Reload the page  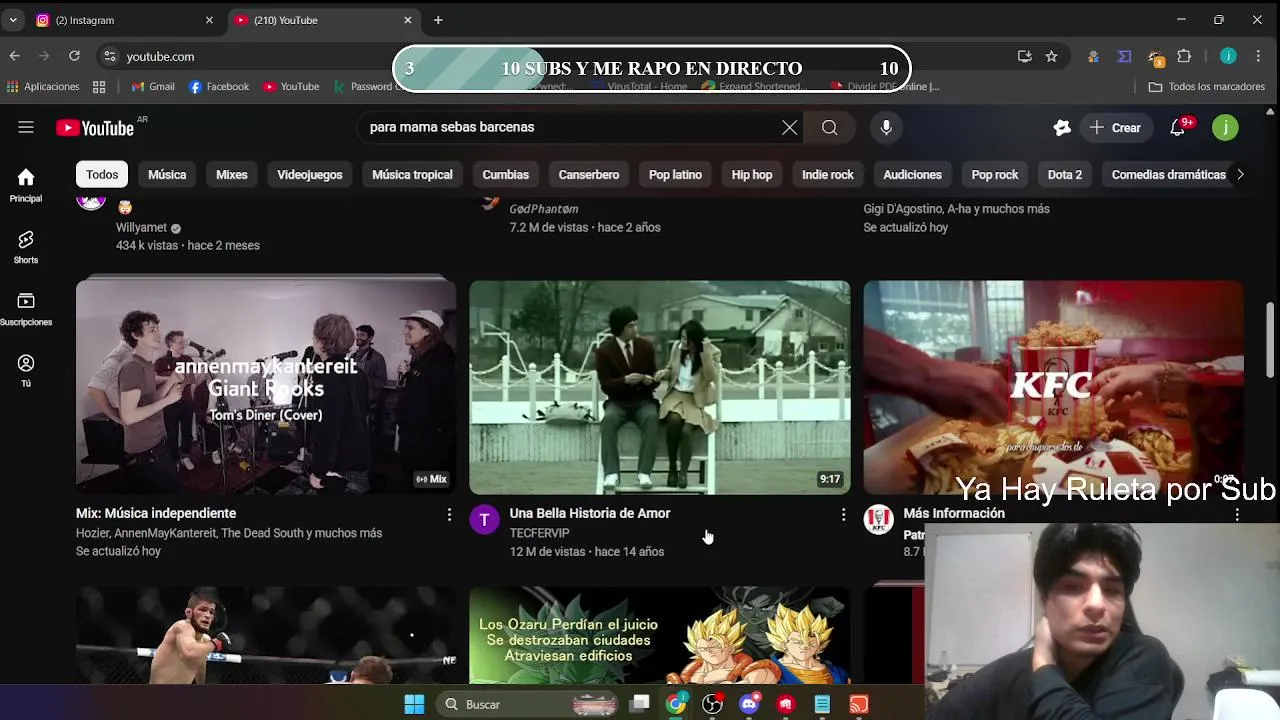74,56
